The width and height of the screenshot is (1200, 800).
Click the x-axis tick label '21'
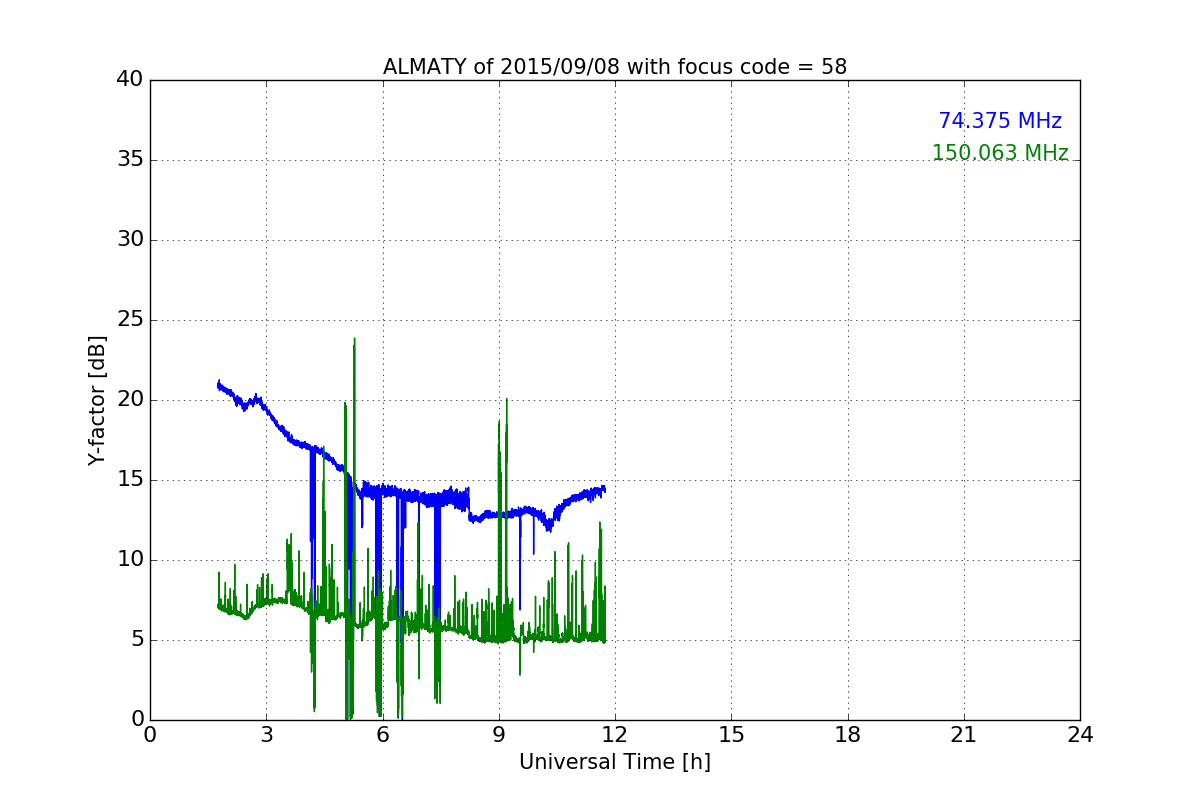(964, 734)
